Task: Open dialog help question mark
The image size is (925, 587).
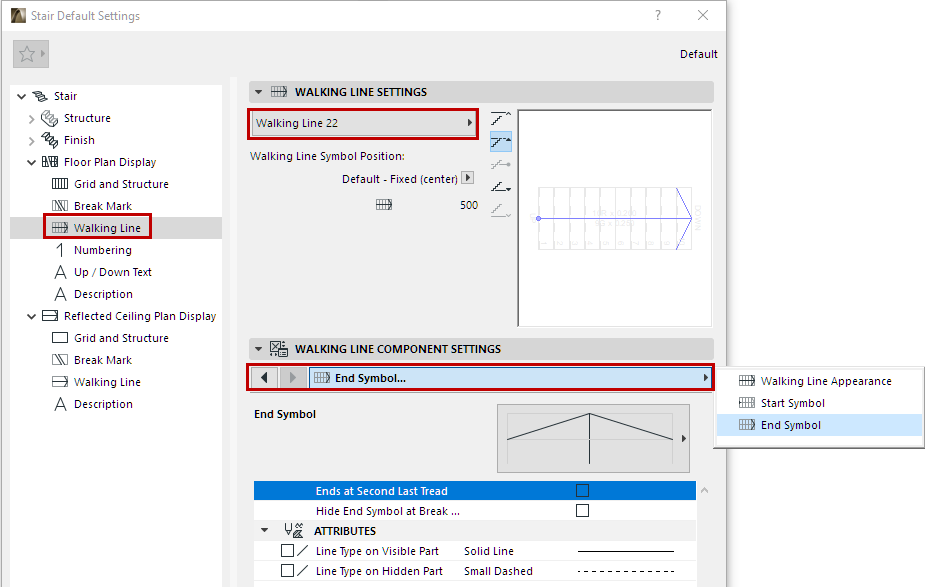Action: (658, 15)
